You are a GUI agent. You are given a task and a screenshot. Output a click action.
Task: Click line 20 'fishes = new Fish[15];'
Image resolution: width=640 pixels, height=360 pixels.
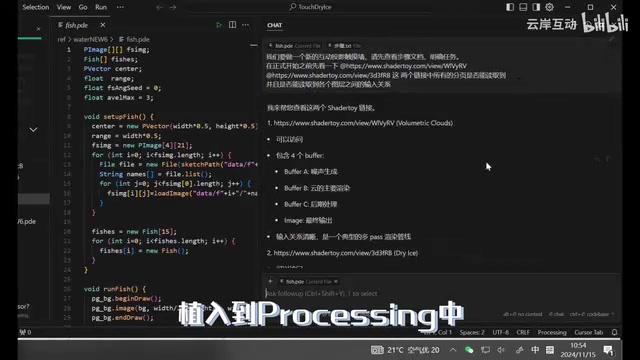pos(134,231)
